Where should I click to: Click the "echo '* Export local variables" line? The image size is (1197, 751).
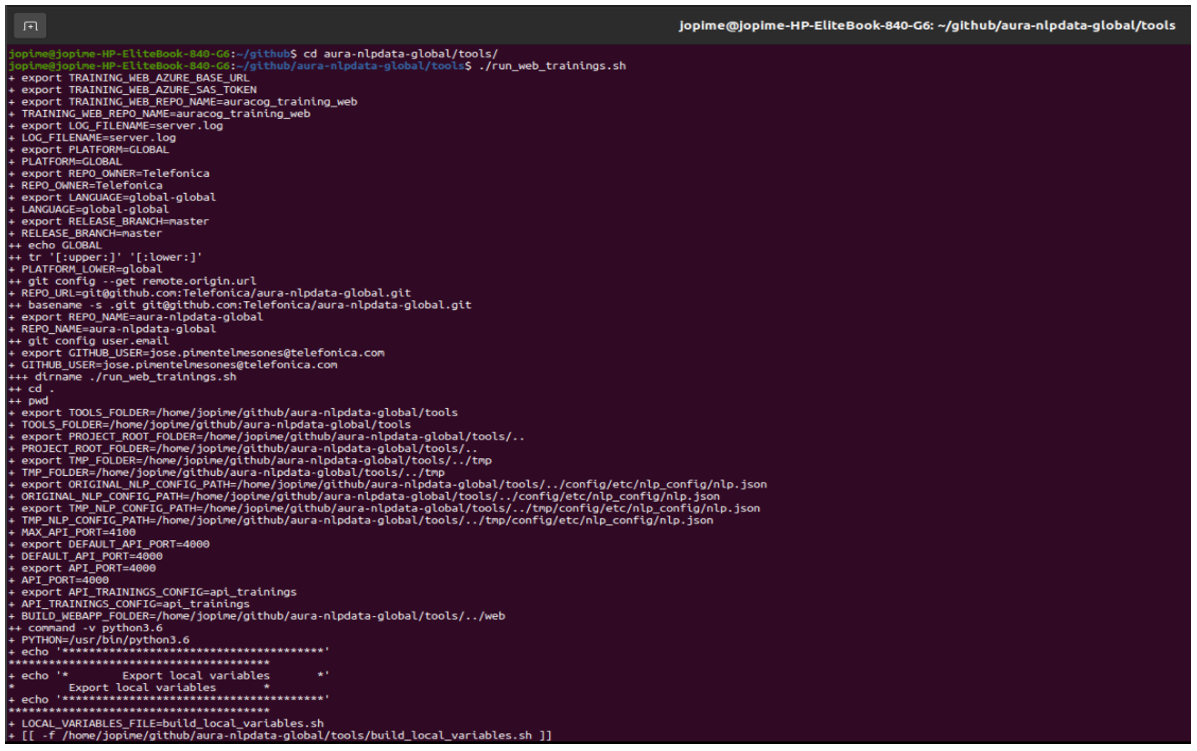tap(169, 675)
